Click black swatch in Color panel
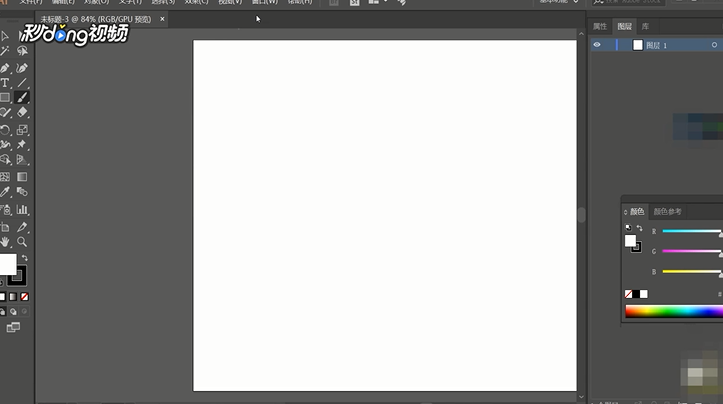Image resolution: width=723 pixels, height=404 pixels. click(636, 294)
